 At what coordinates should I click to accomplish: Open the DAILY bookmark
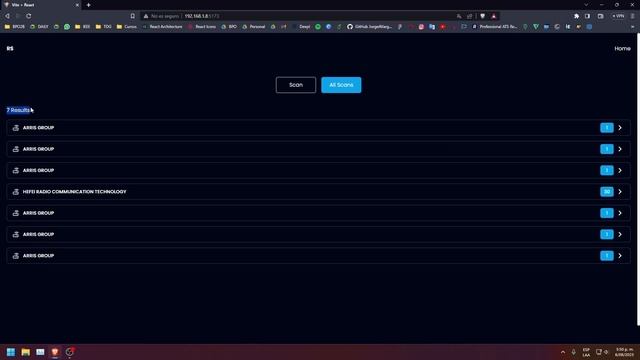pyautogui.click(x=40, y=27)
